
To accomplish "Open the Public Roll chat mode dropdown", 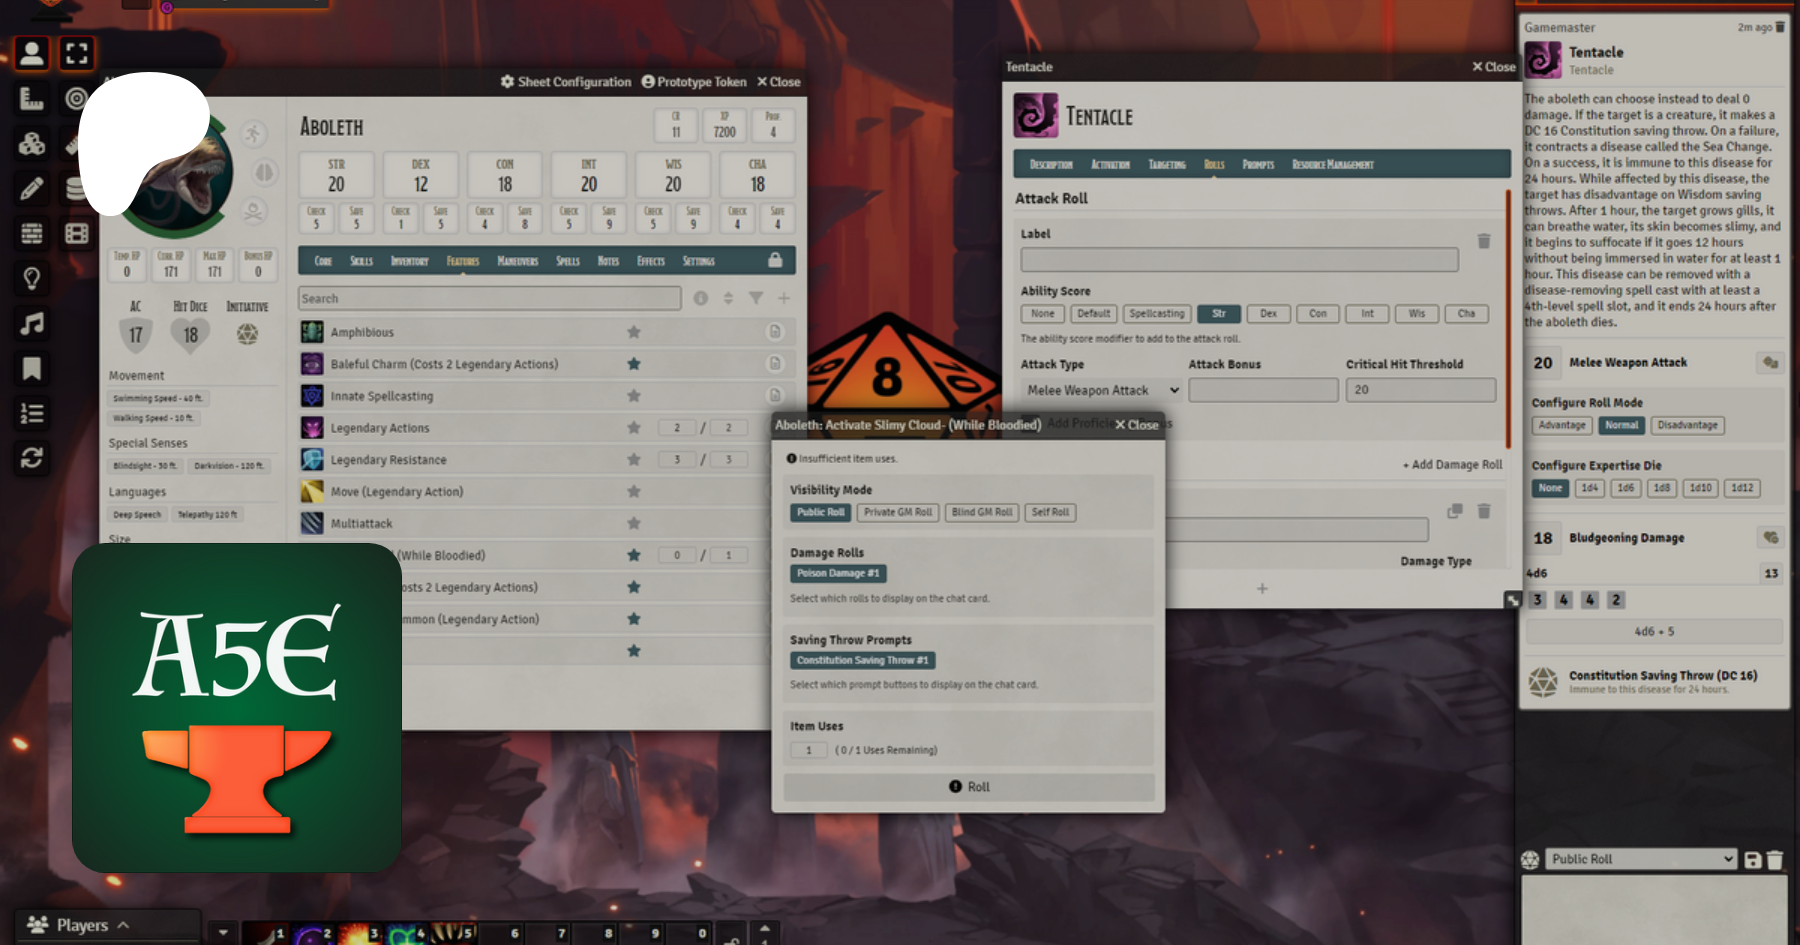I will pyautogui.click(x=1641, y=859).
